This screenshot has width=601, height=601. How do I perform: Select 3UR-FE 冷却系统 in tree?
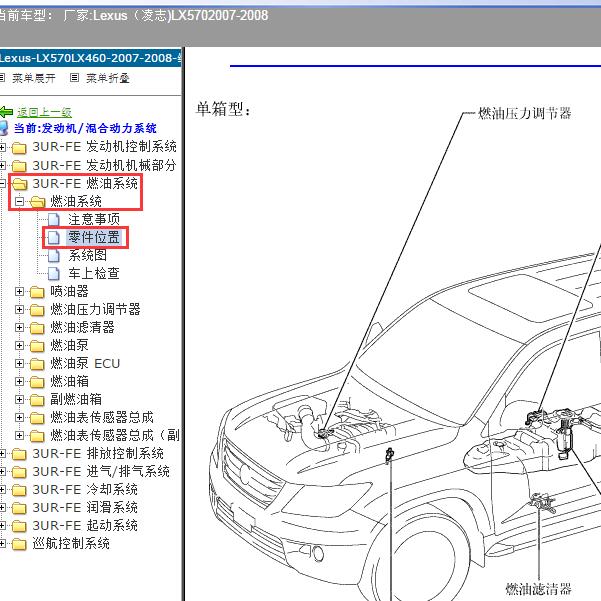click(85, 489)
